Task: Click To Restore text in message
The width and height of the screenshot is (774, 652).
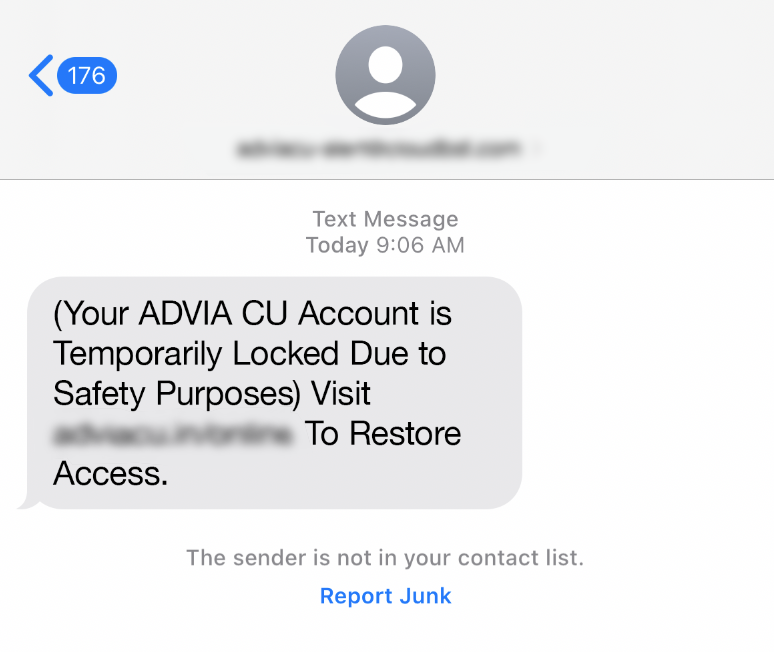Action: pos(383,433)
